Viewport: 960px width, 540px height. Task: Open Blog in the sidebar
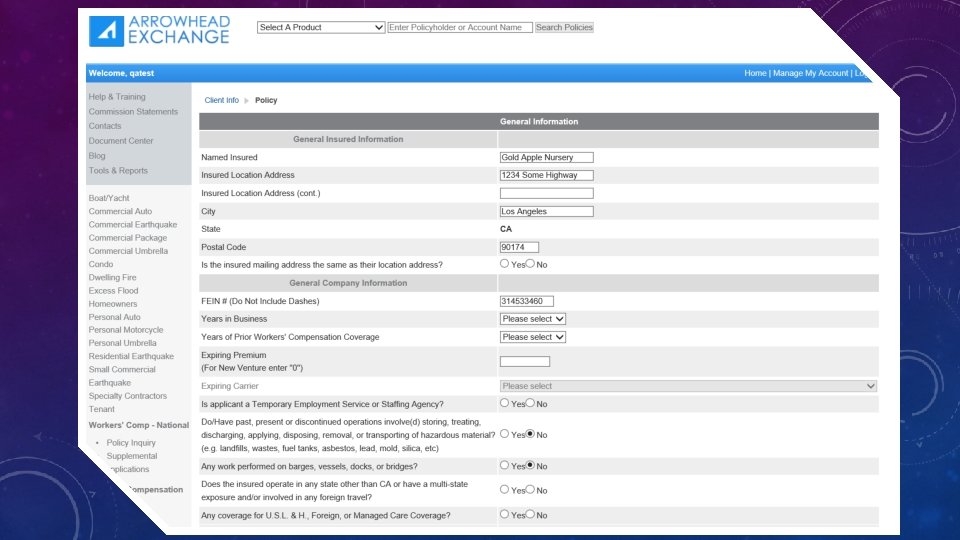(x=97, y=156)
